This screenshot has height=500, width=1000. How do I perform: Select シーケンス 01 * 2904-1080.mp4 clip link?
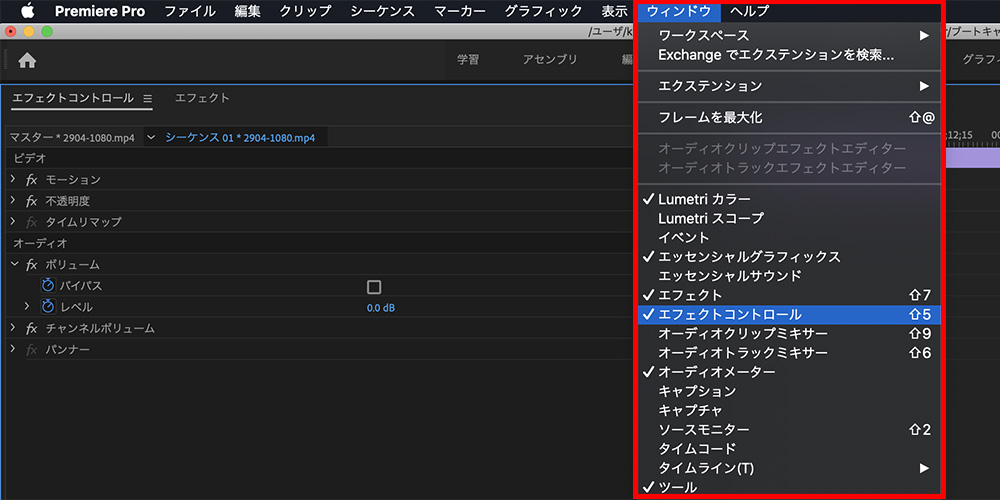(x=240, y=138)
